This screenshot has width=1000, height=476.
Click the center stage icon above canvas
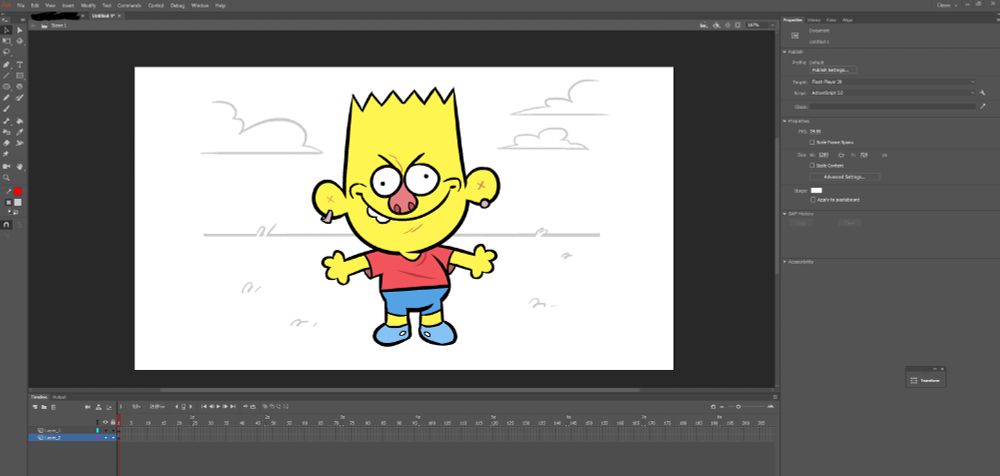click(x=727, y=25)
